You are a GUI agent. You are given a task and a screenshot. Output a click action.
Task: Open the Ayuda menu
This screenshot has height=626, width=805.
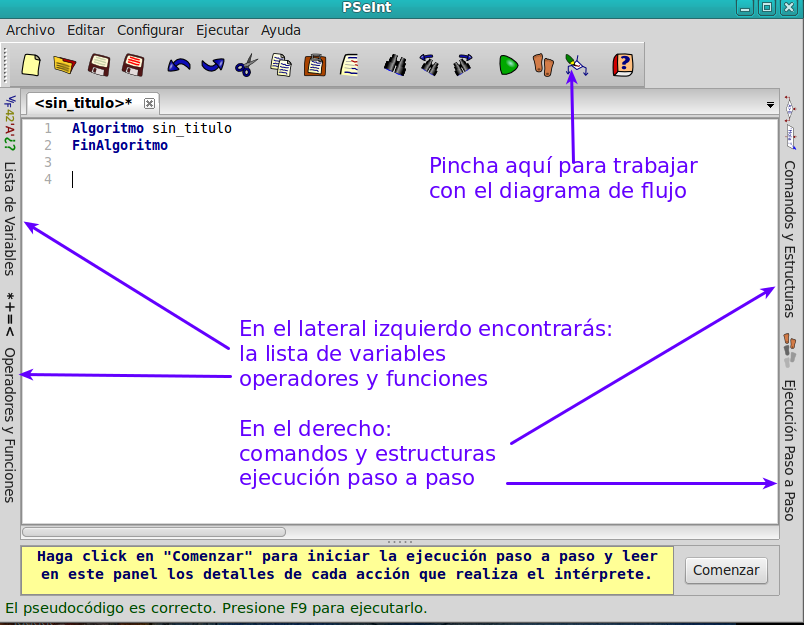281,30
